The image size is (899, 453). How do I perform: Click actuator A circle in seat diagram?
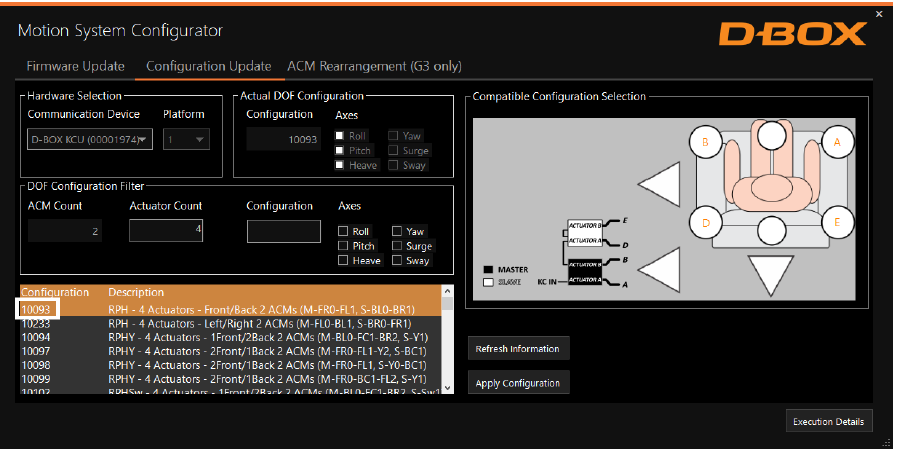836,143
